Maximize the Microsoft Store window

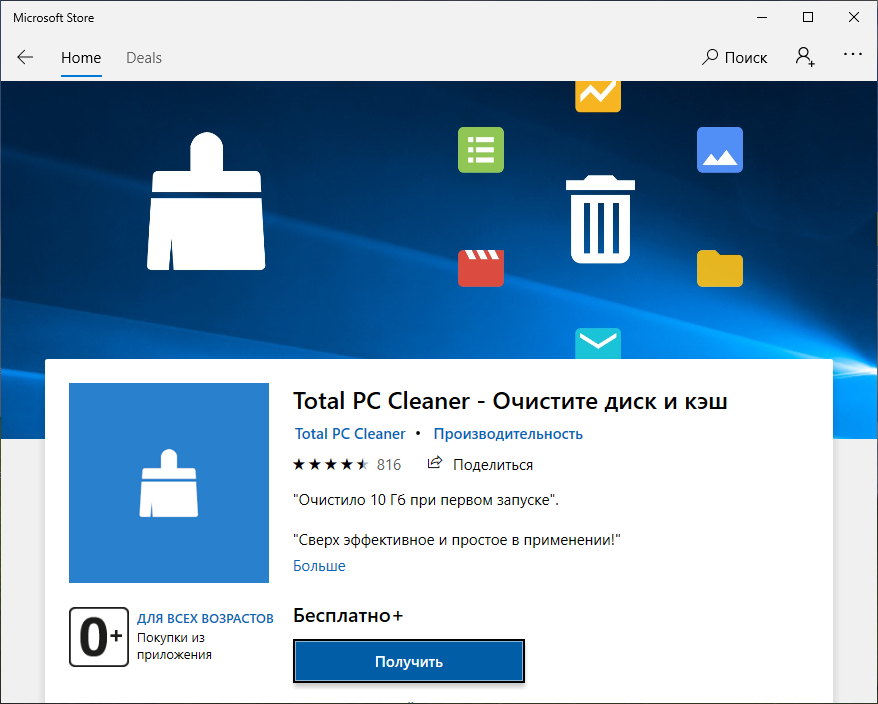pos(807,17)
